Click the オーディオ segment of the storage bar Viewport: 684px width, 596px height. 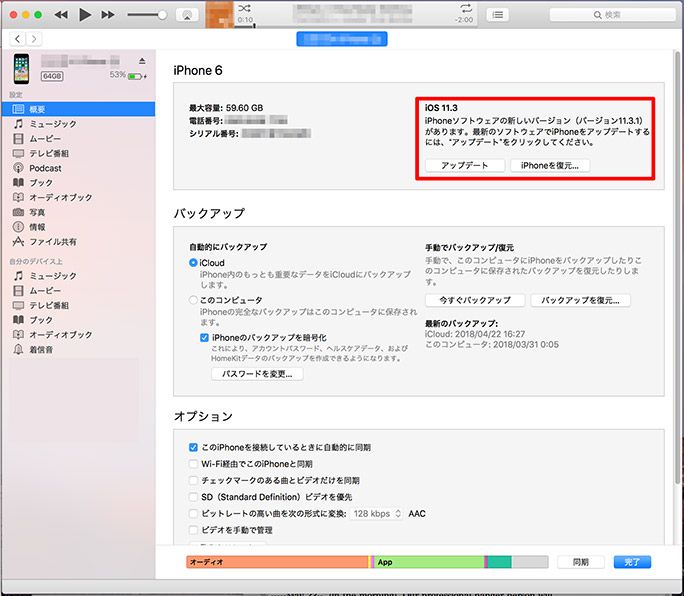[277, 562]
